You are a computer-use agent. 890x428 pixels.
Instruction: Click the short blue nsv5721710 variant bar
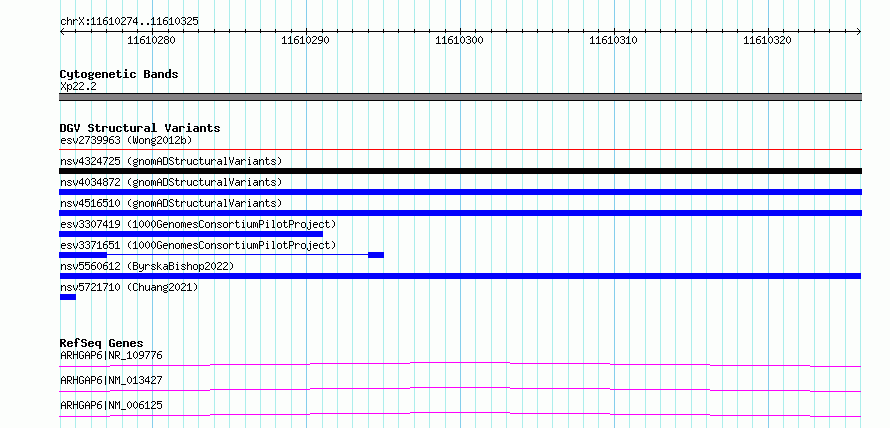[68, 297]
